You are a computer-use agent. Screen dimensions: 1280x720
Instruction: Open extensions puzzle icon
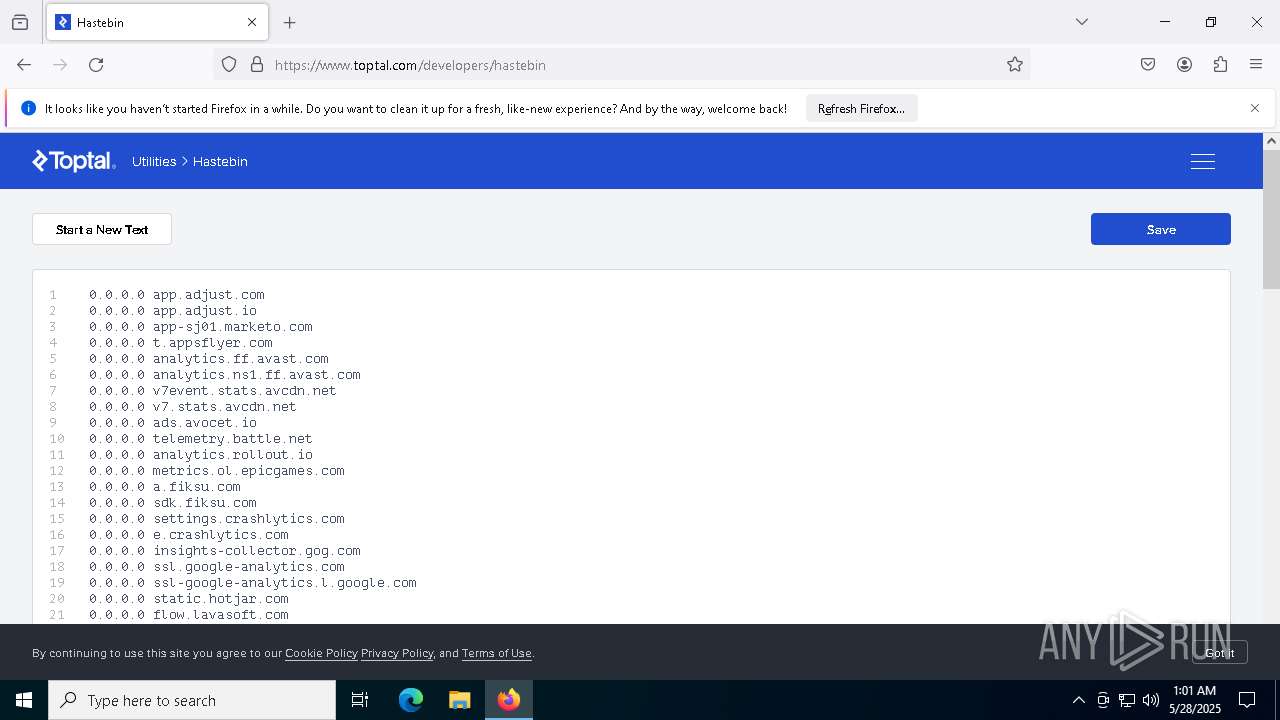(x=1220, y=65)
